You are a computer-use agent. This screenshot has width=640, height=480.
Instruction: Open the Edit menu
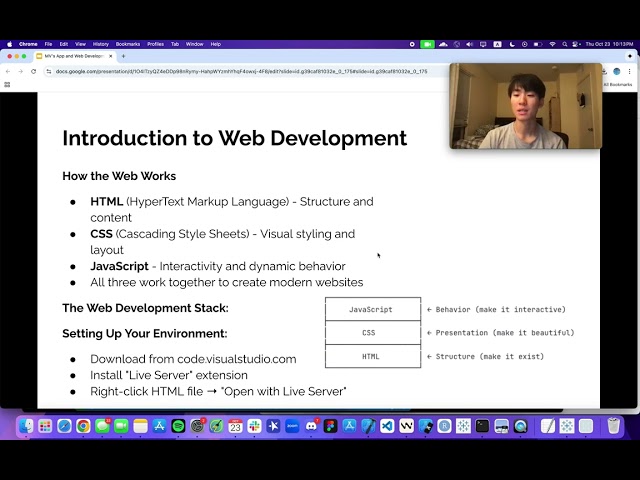click(x=64, y=44)
